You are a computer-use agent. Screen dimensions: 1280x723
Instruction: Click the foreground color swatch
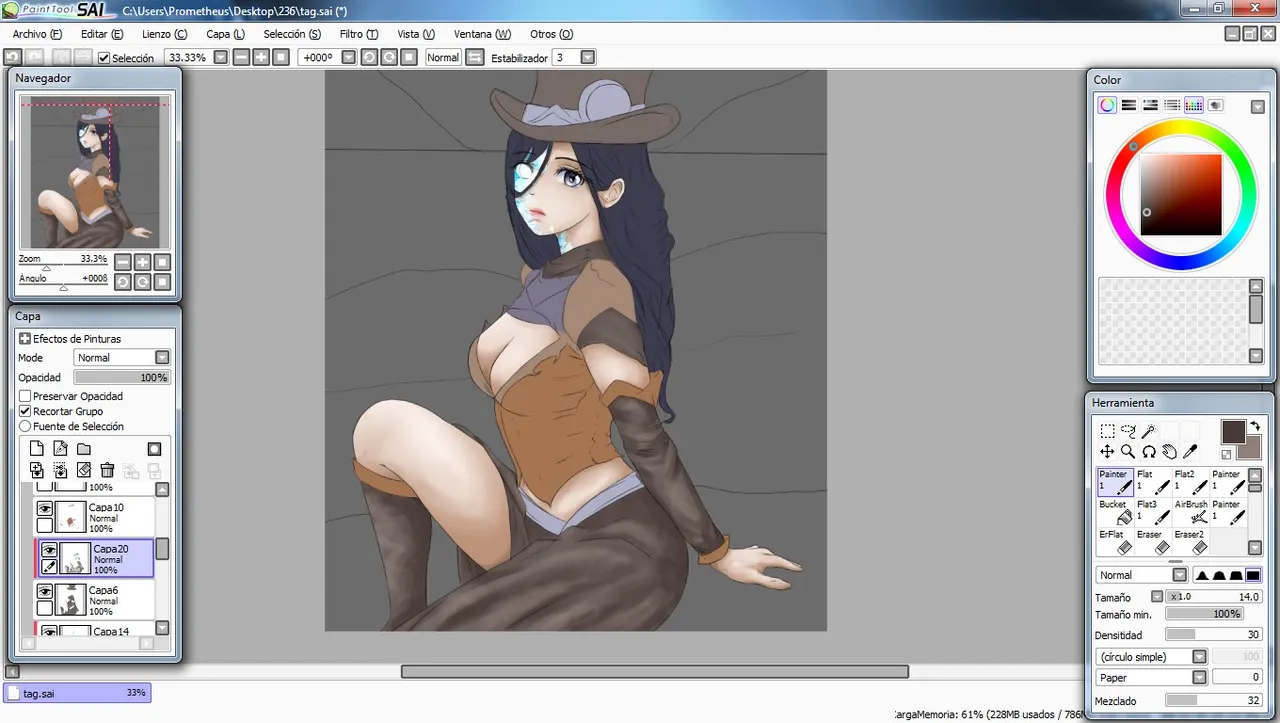pyautogui.click(x=1233, y=432)
